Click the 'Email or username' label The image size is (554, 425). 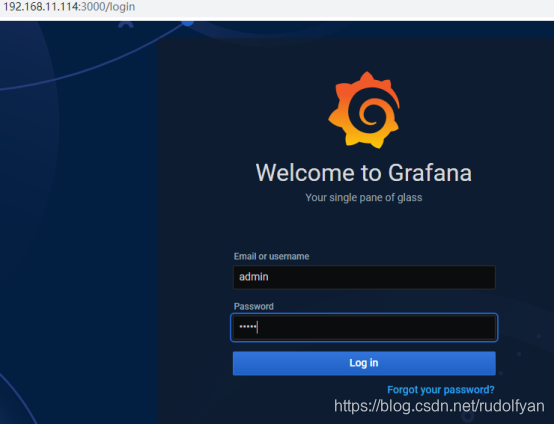click(x=271, y=256)
